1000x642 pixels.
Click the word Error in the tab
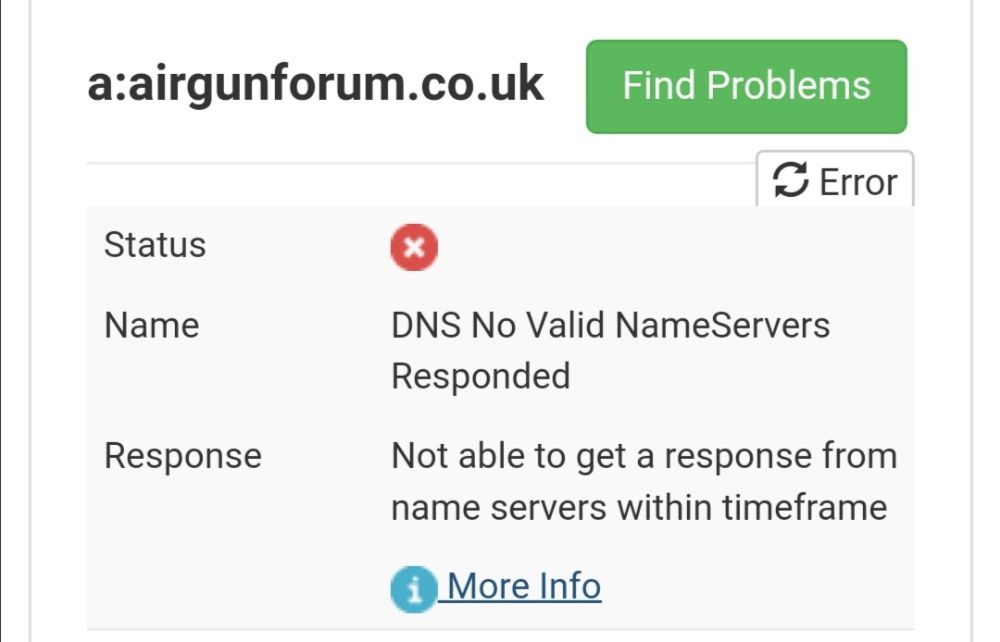[x=858, y=182]
